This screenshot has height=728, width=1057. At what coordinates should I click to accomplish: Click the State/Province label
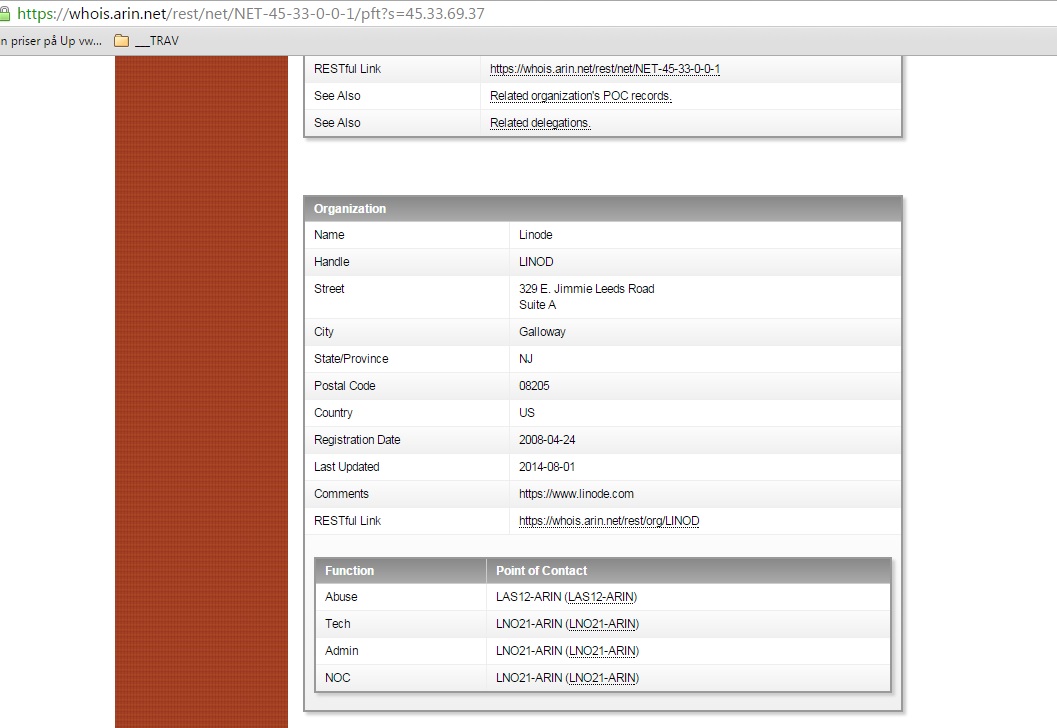pos(351,359)
